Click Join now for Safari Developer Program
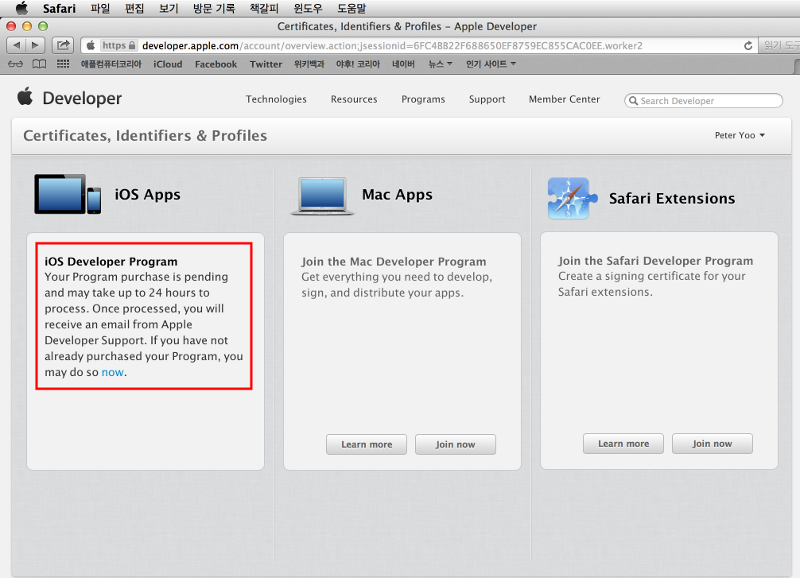 [x=712, y=443]
